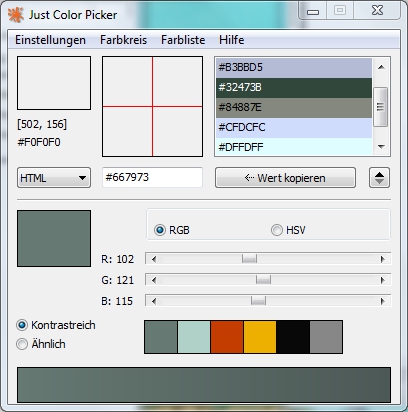Click the R slider right arrow
Viewport: 408px width, 412px height.
(x=383, y=259)
